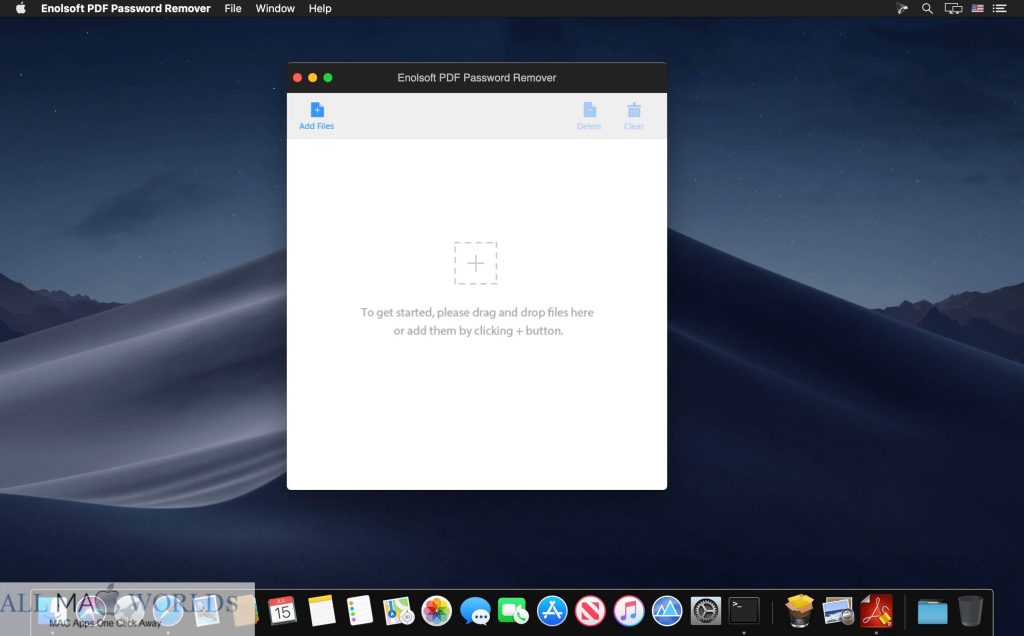The height and width of the screenshot is (636, 1024).
Task: Close the Enolsoft window with red button
Action: [x=297, y=78]
